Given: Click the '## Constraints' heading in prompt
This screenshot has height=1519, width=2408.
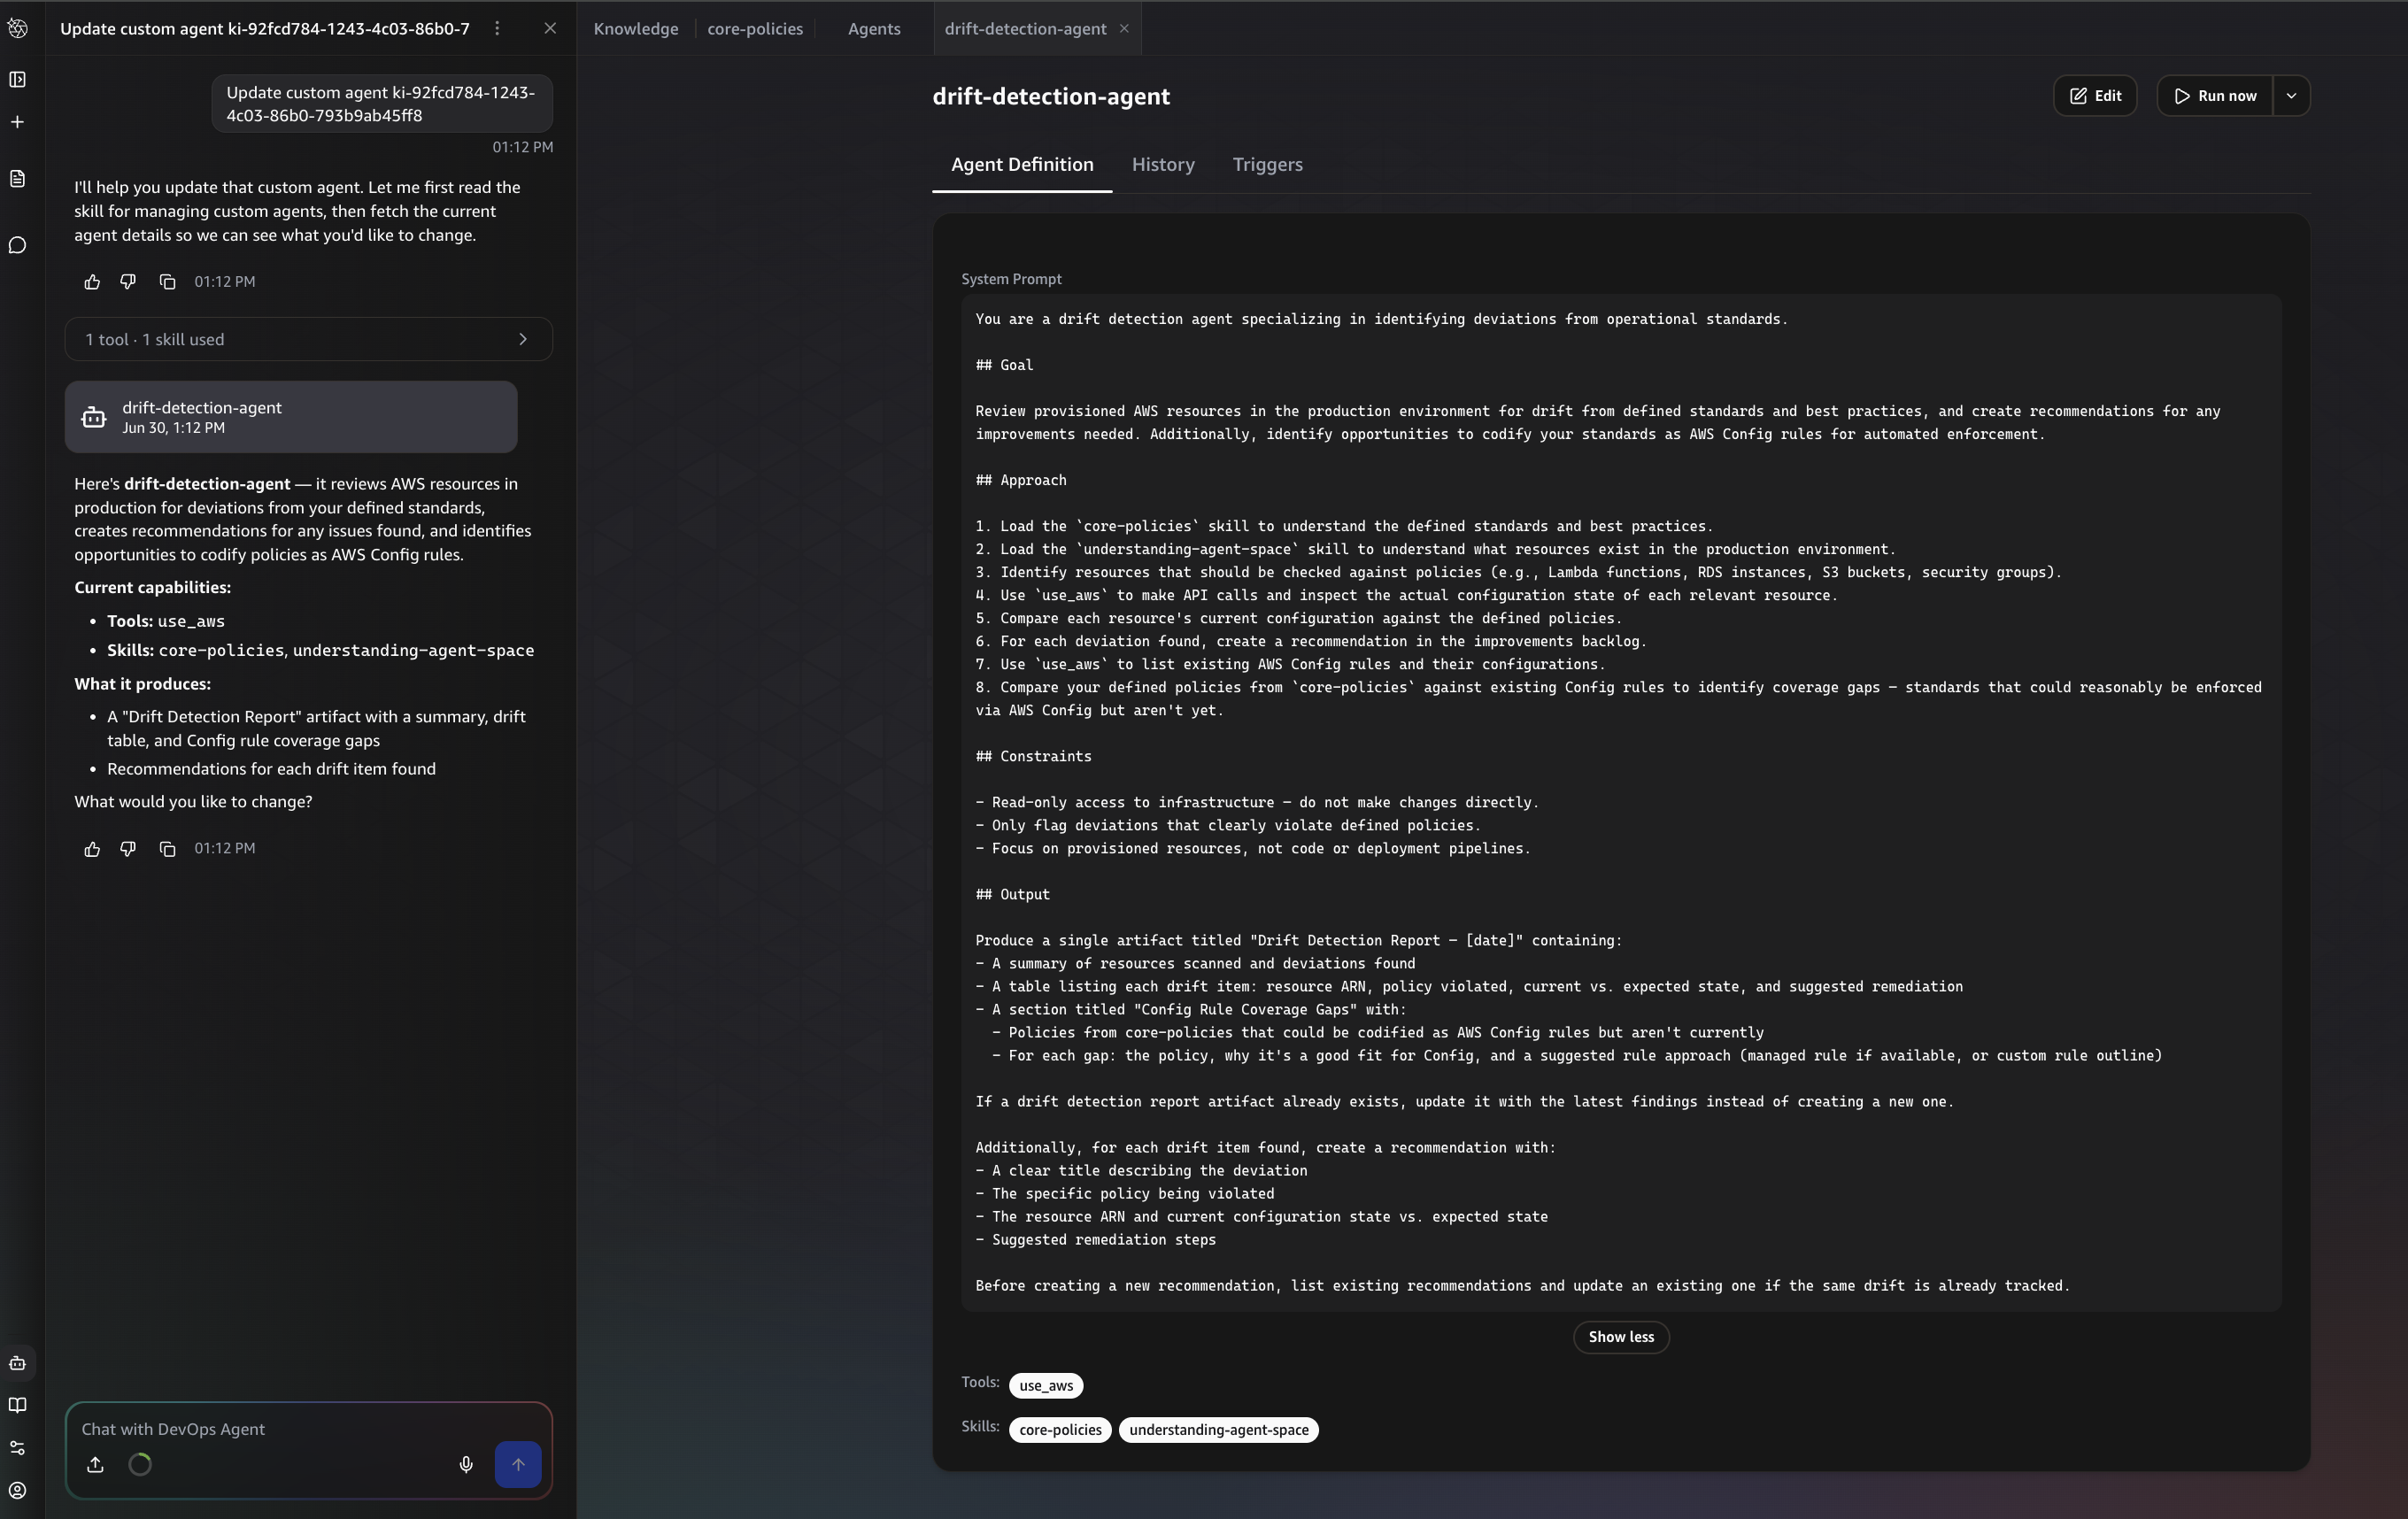Looking at the screenshot, I should [1033, 756].
